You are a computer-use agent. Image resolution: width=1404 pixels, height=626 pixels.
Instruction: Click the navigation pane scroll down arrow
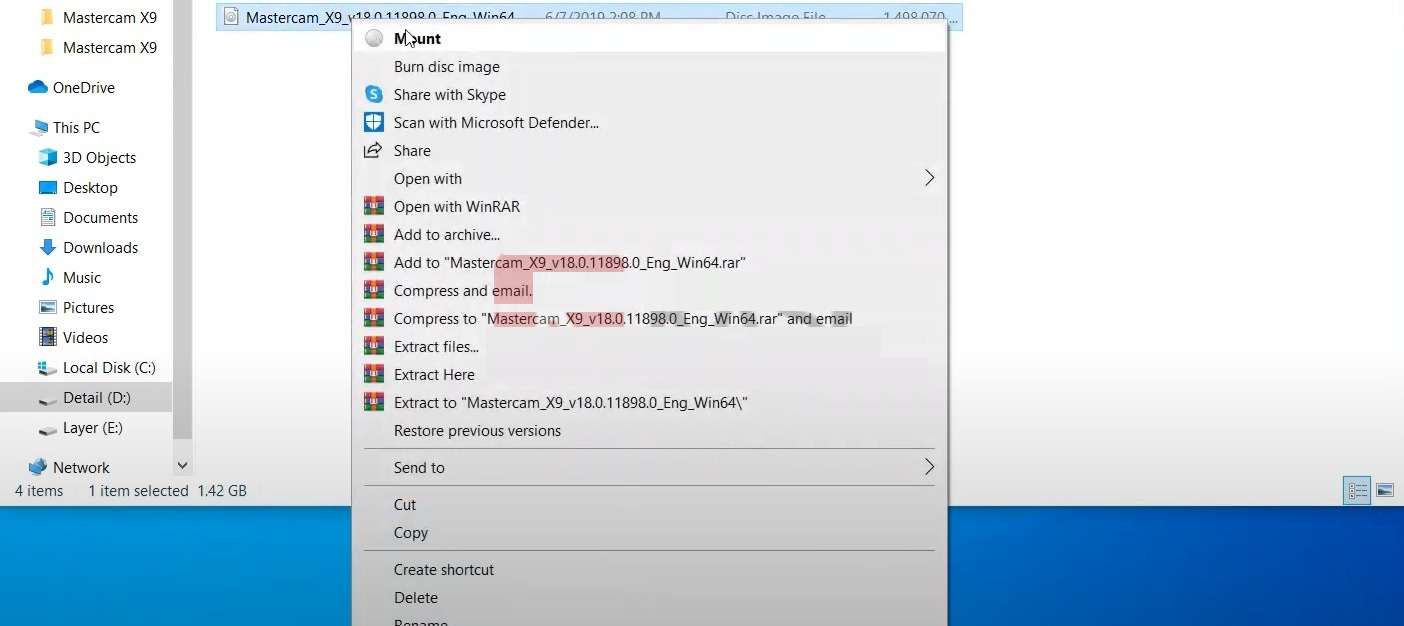(x=182, y=465)
